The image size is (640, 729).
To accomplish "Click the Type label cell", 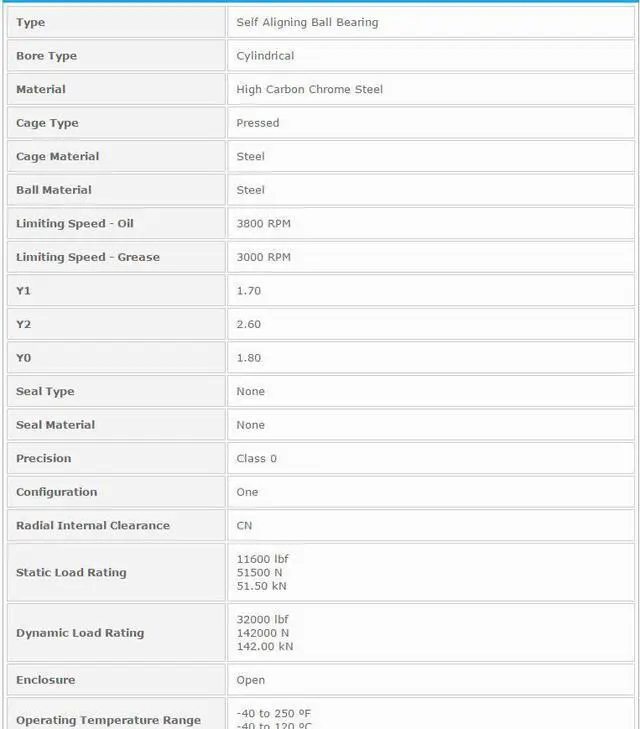I will pos(116,22).
